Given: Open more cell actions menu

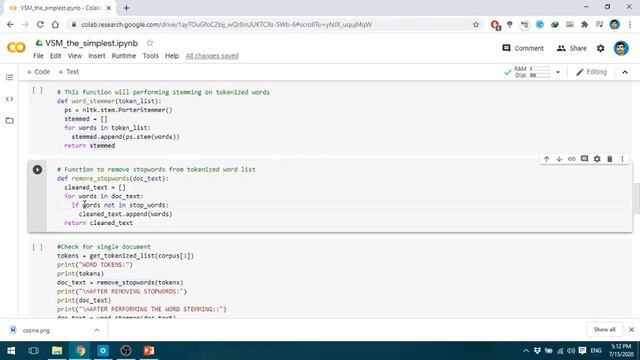Looking at the screenshot, I should click(622, 159).
